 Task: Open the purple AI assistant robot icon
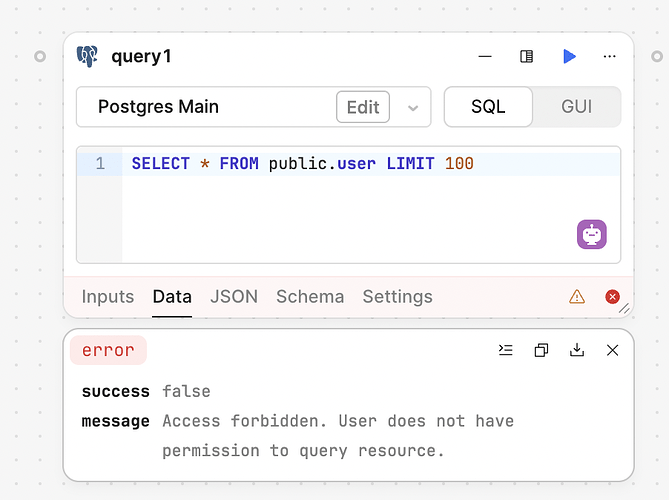pos(592,234)
